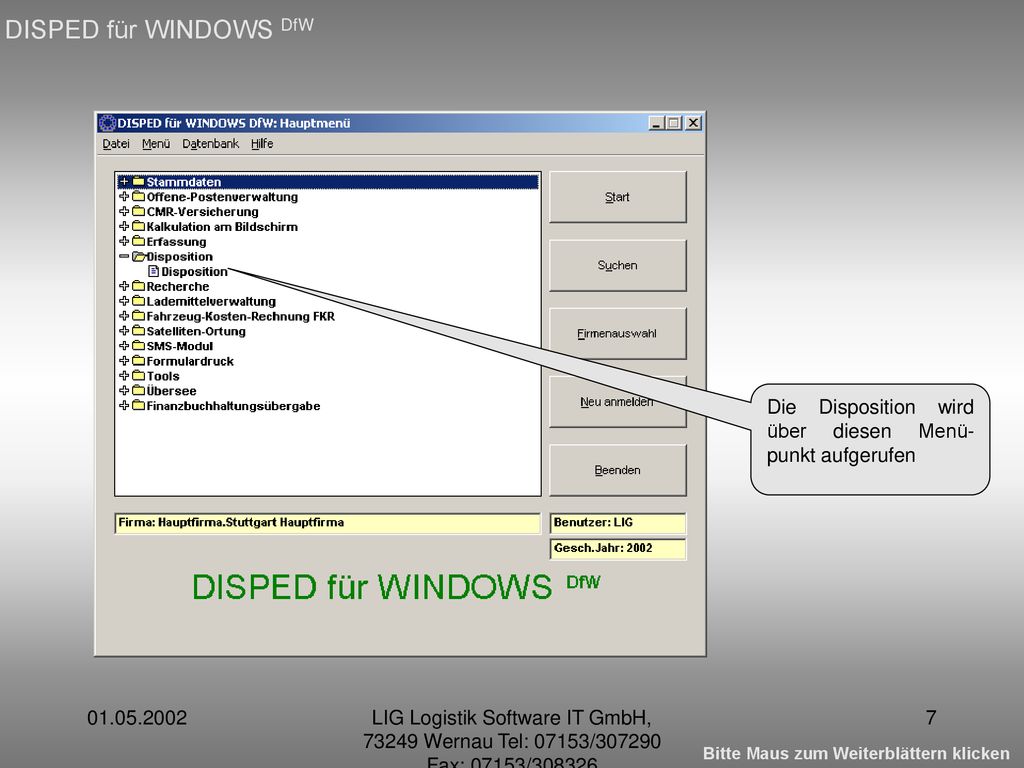Select 'Stammdaten' tree row text
The height and width of the screenshot is (768, 1024).
point(184,182)
